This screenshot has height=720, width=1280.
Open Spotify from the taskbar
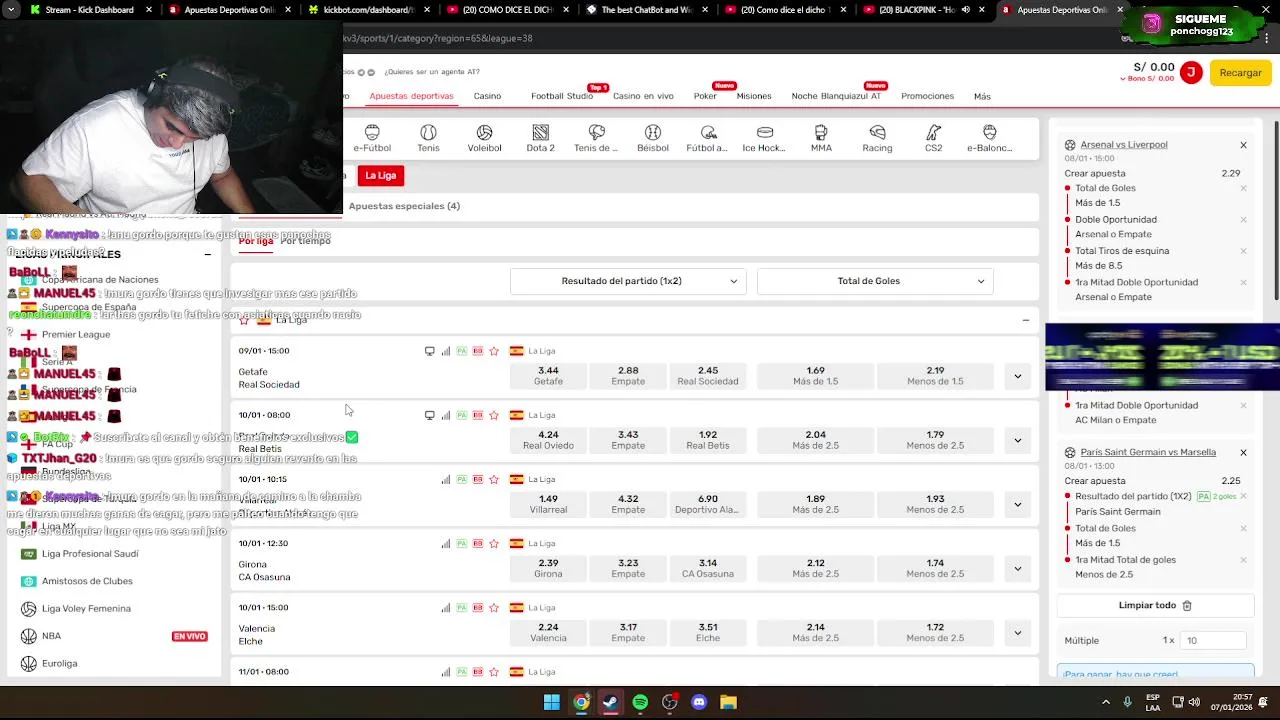[x=640, y=702]
